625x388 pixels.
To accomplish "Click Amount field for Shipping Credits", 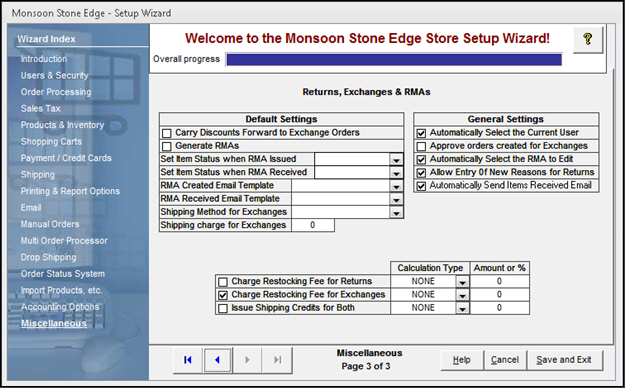I will click(499, 308).
